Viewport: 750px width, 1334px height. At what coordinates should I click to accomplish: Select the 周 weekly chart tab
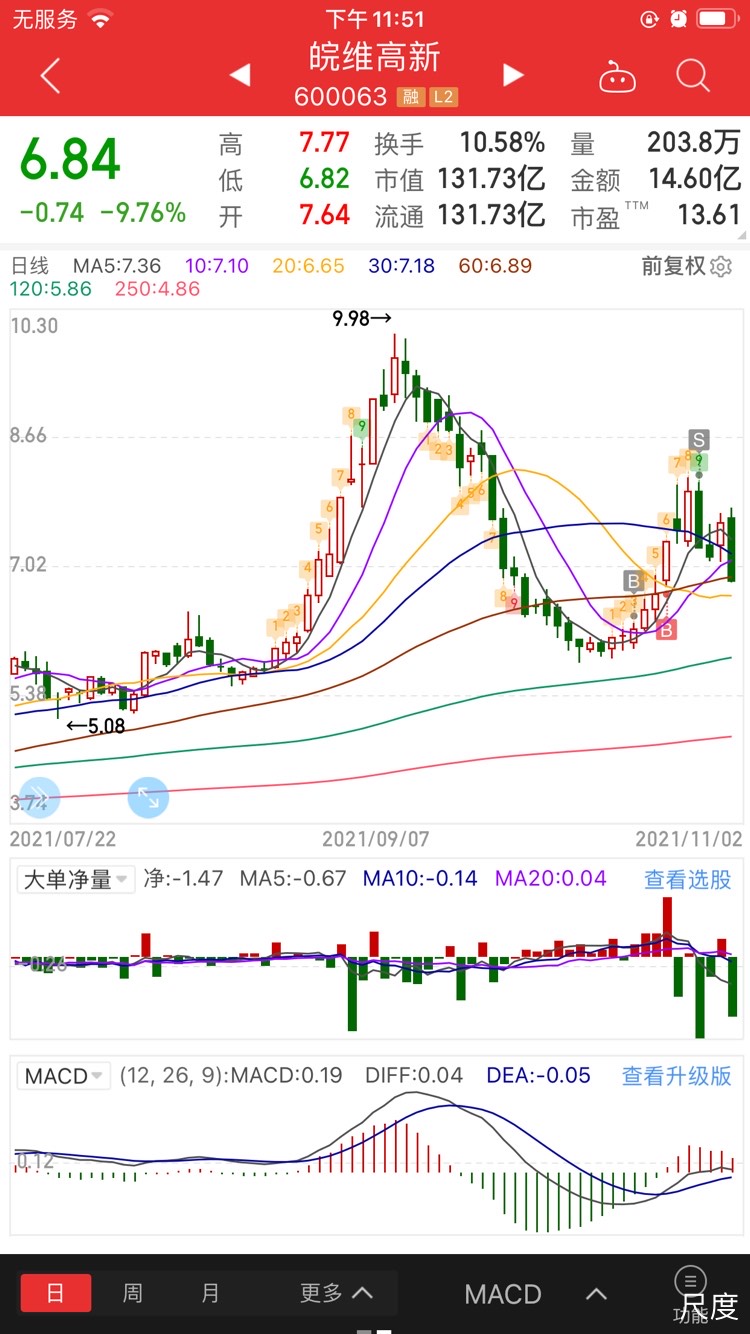132,1293
